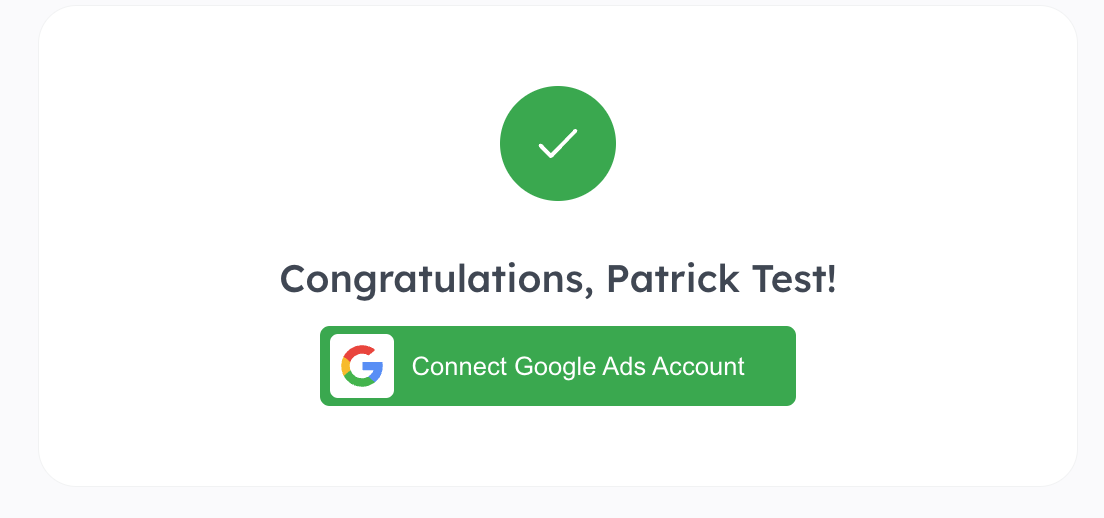
Task: Click the 'Congratulations, Patrick Test!' heading
Action: point(557,279)
